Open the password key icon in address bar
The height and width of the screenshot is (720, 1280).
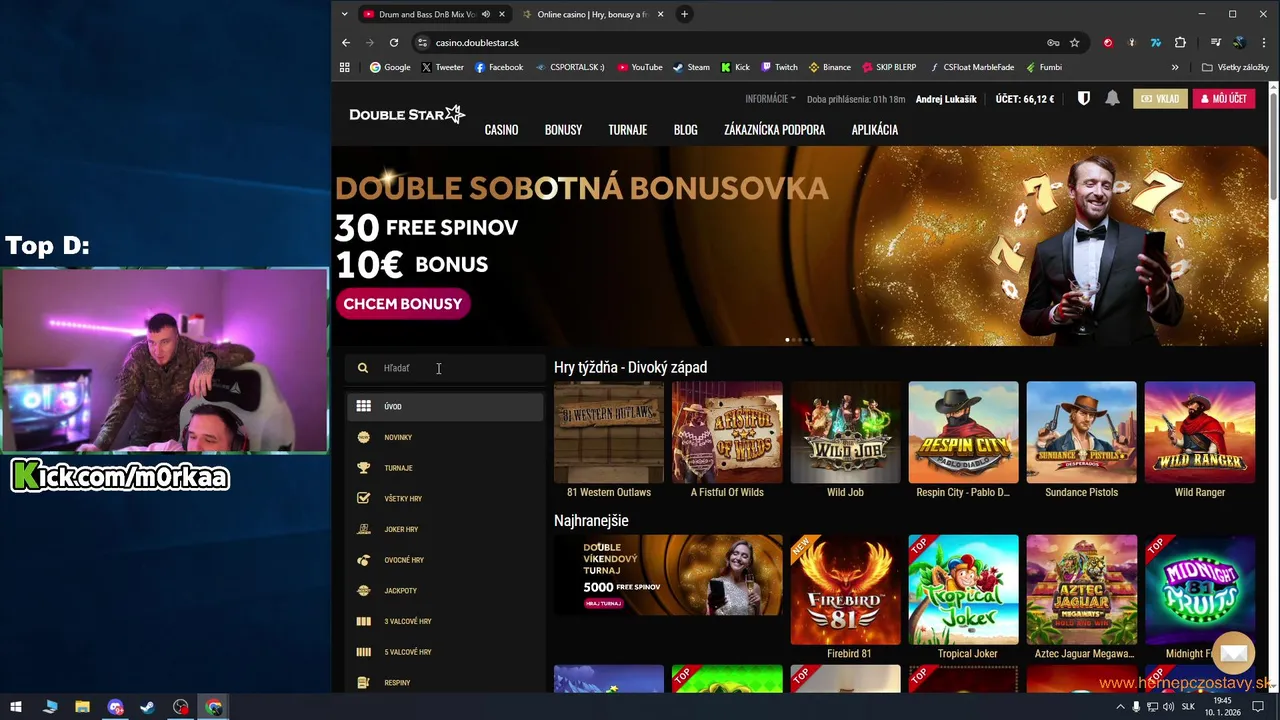pos(1053,43)
